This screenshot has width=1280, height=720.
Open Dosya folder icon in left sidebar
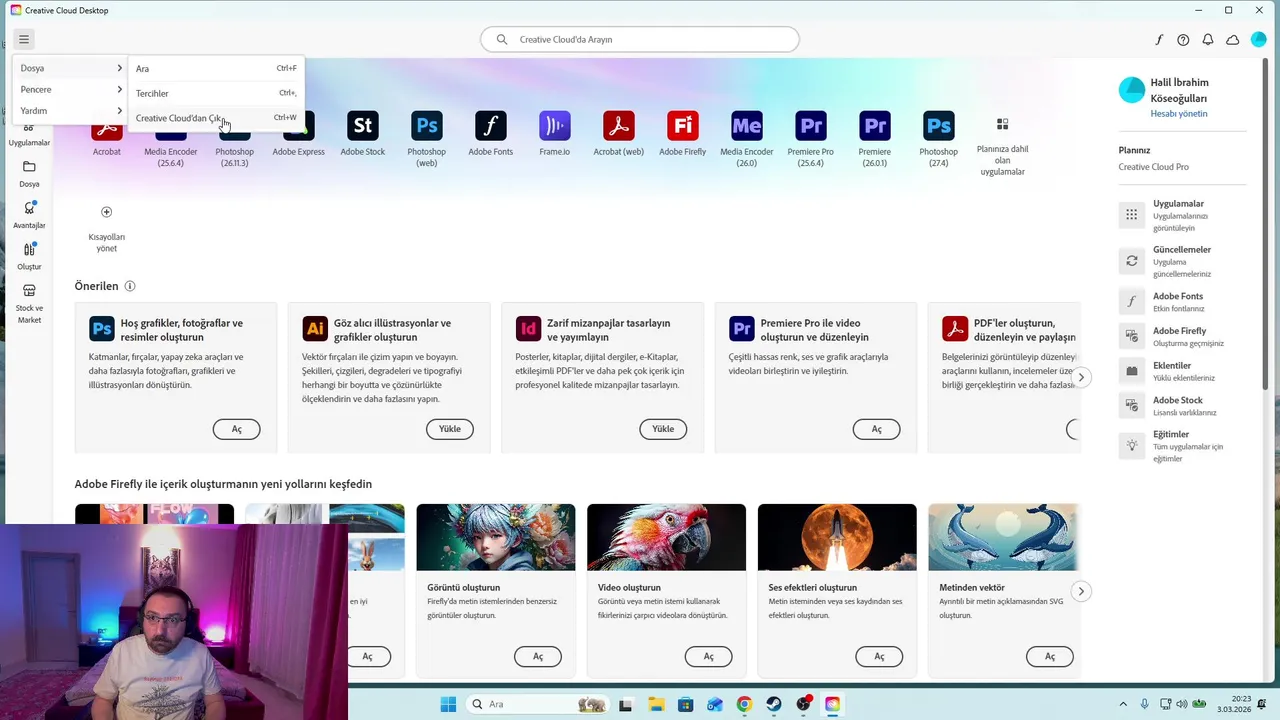pos(29,167)
